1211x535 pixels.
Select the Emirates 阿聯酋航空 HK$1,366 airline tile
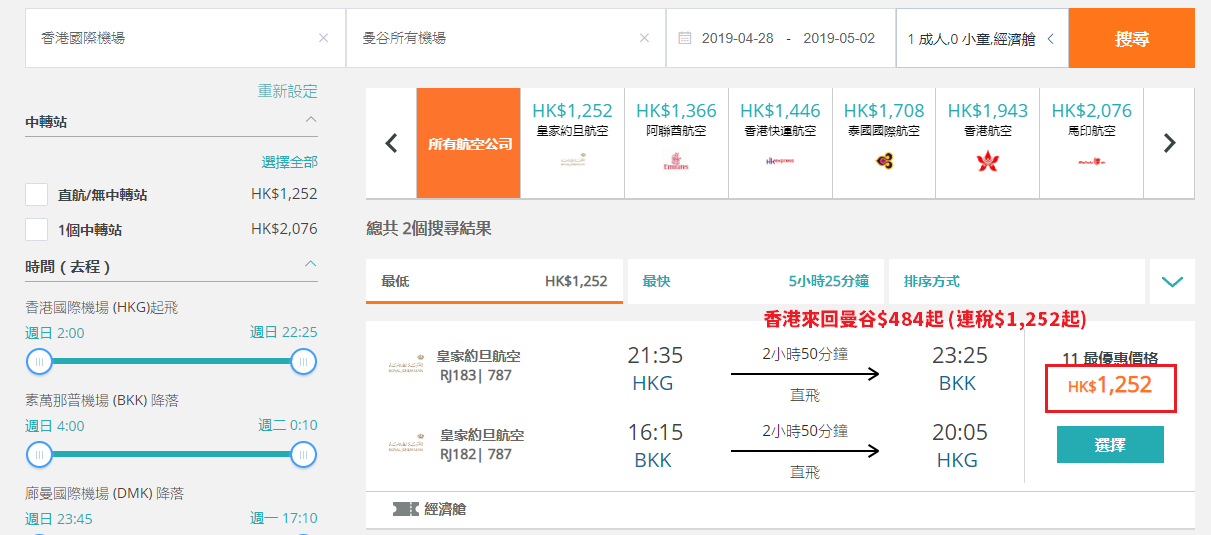click(676, 143)
